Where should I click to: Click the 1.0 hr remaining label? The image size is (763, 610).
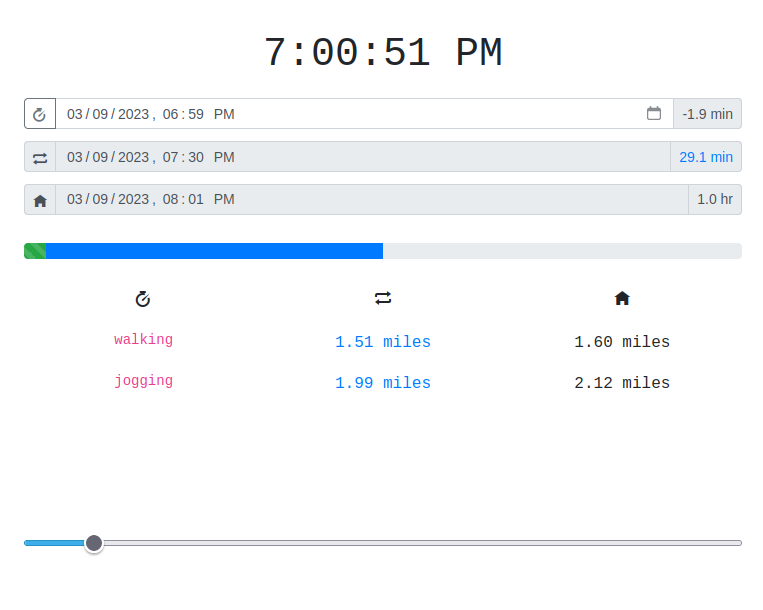pyautogui.click(x=714, y=200)
